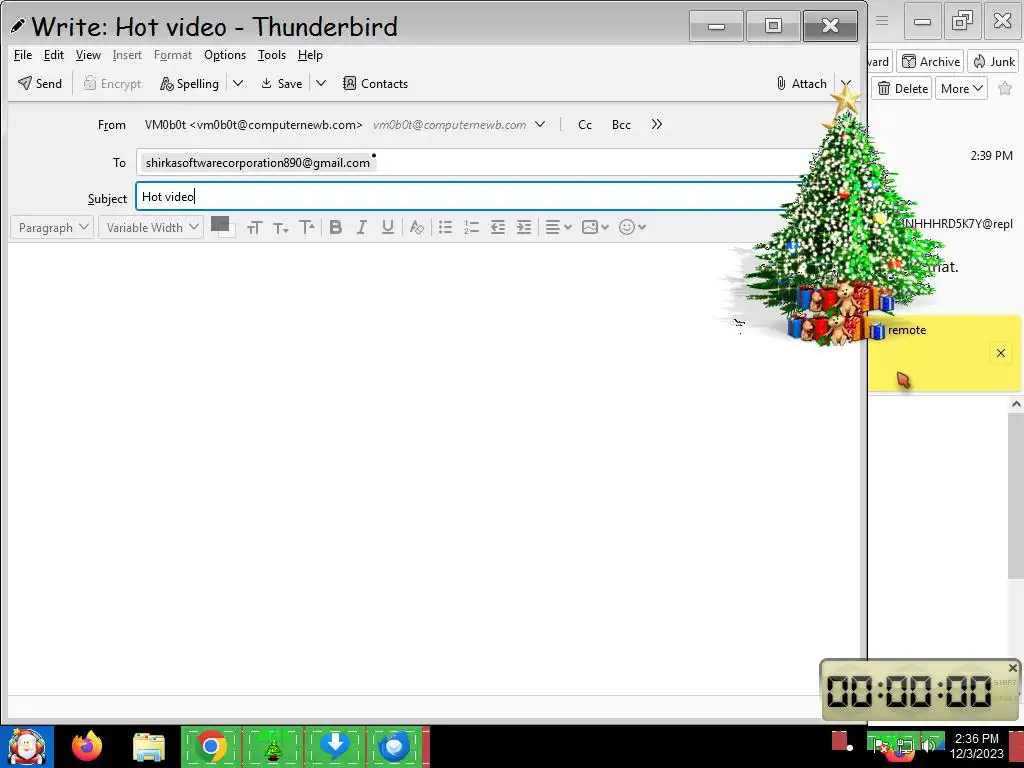The width and height of the screenshot is (1024, 768).
Task: Archive the message in main window
Action: pyautogui.click(x=931, y=61)
